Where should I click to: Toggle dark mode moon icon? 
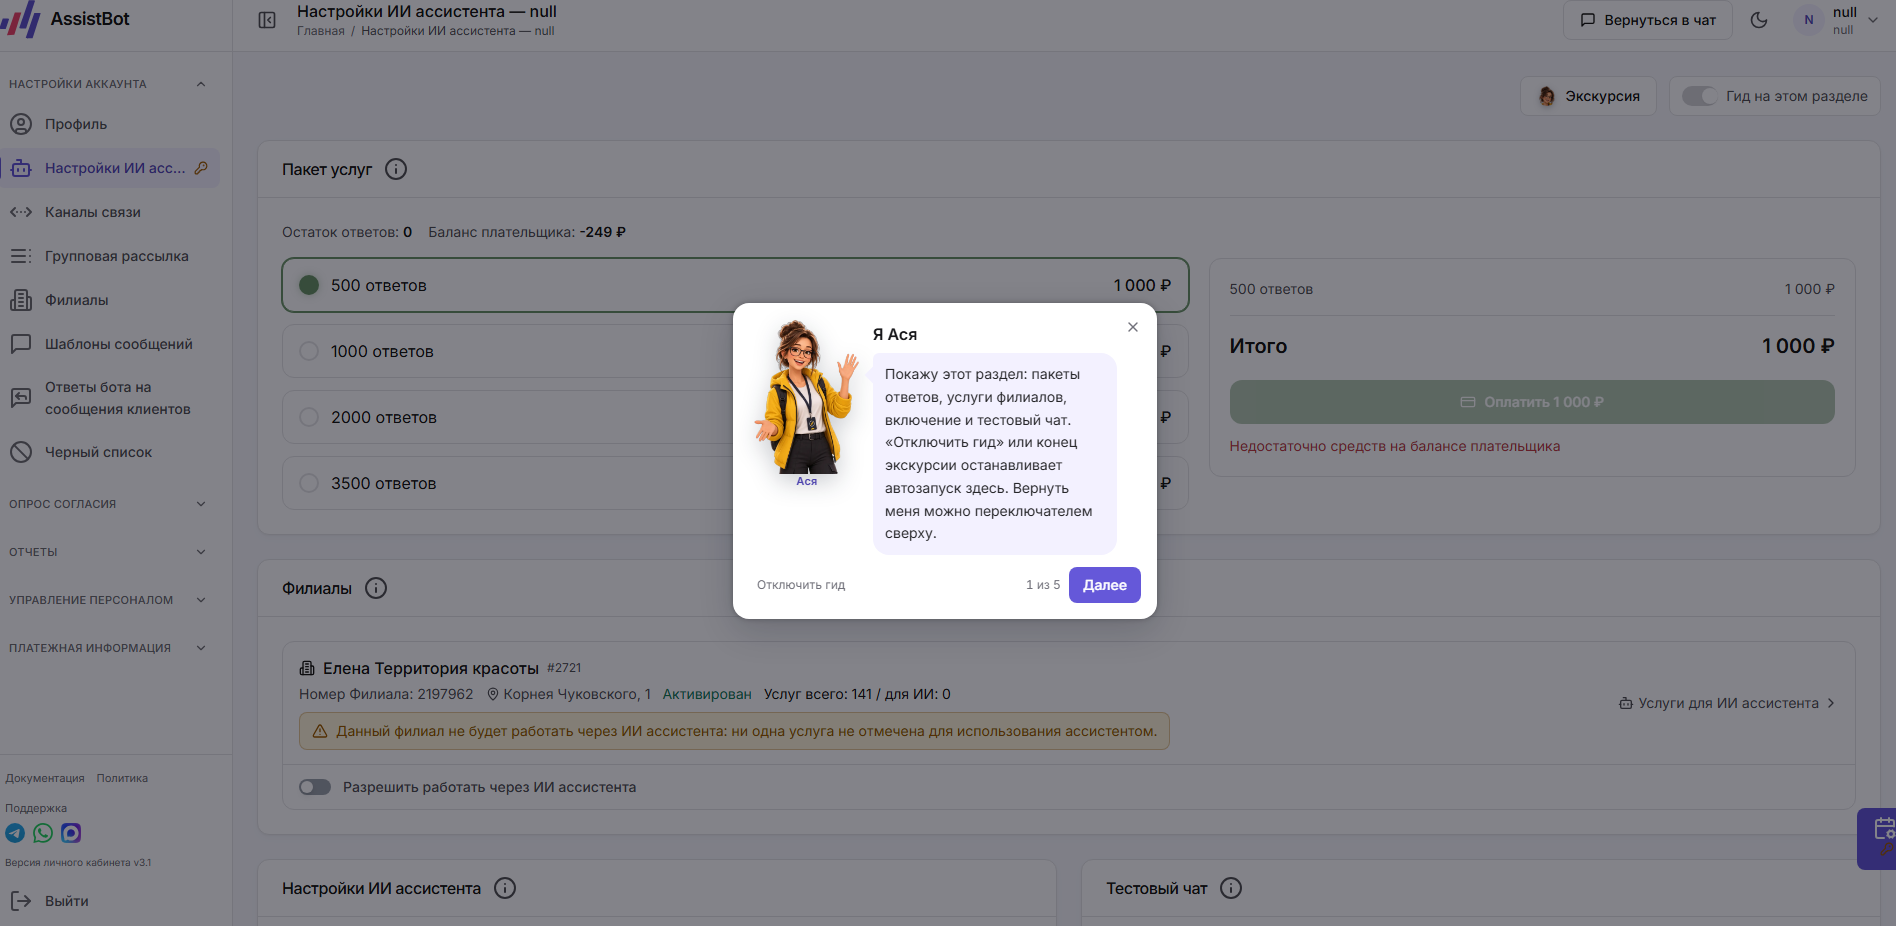click(1759, 20)
